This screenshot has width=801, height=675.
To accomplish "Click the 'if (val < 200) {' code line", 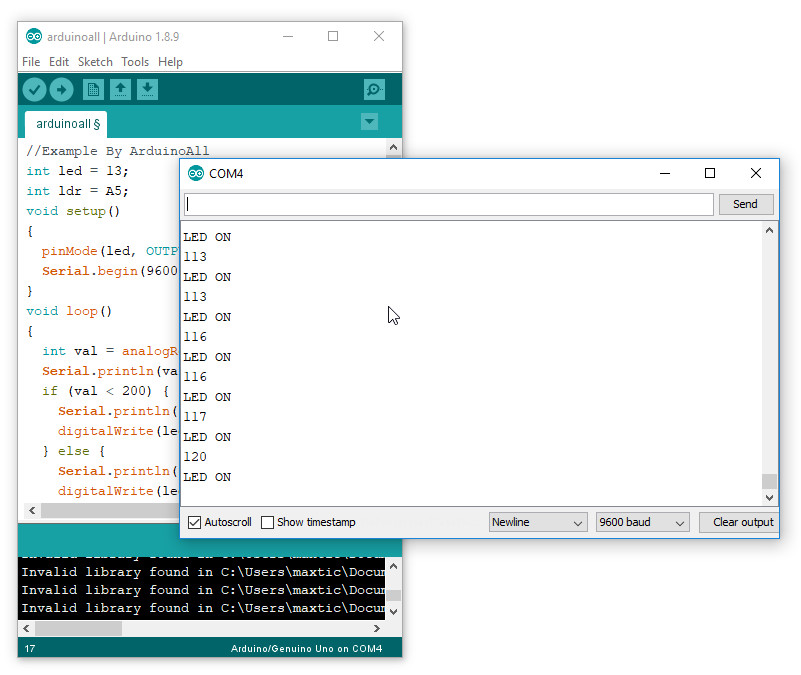I will 106,391.
